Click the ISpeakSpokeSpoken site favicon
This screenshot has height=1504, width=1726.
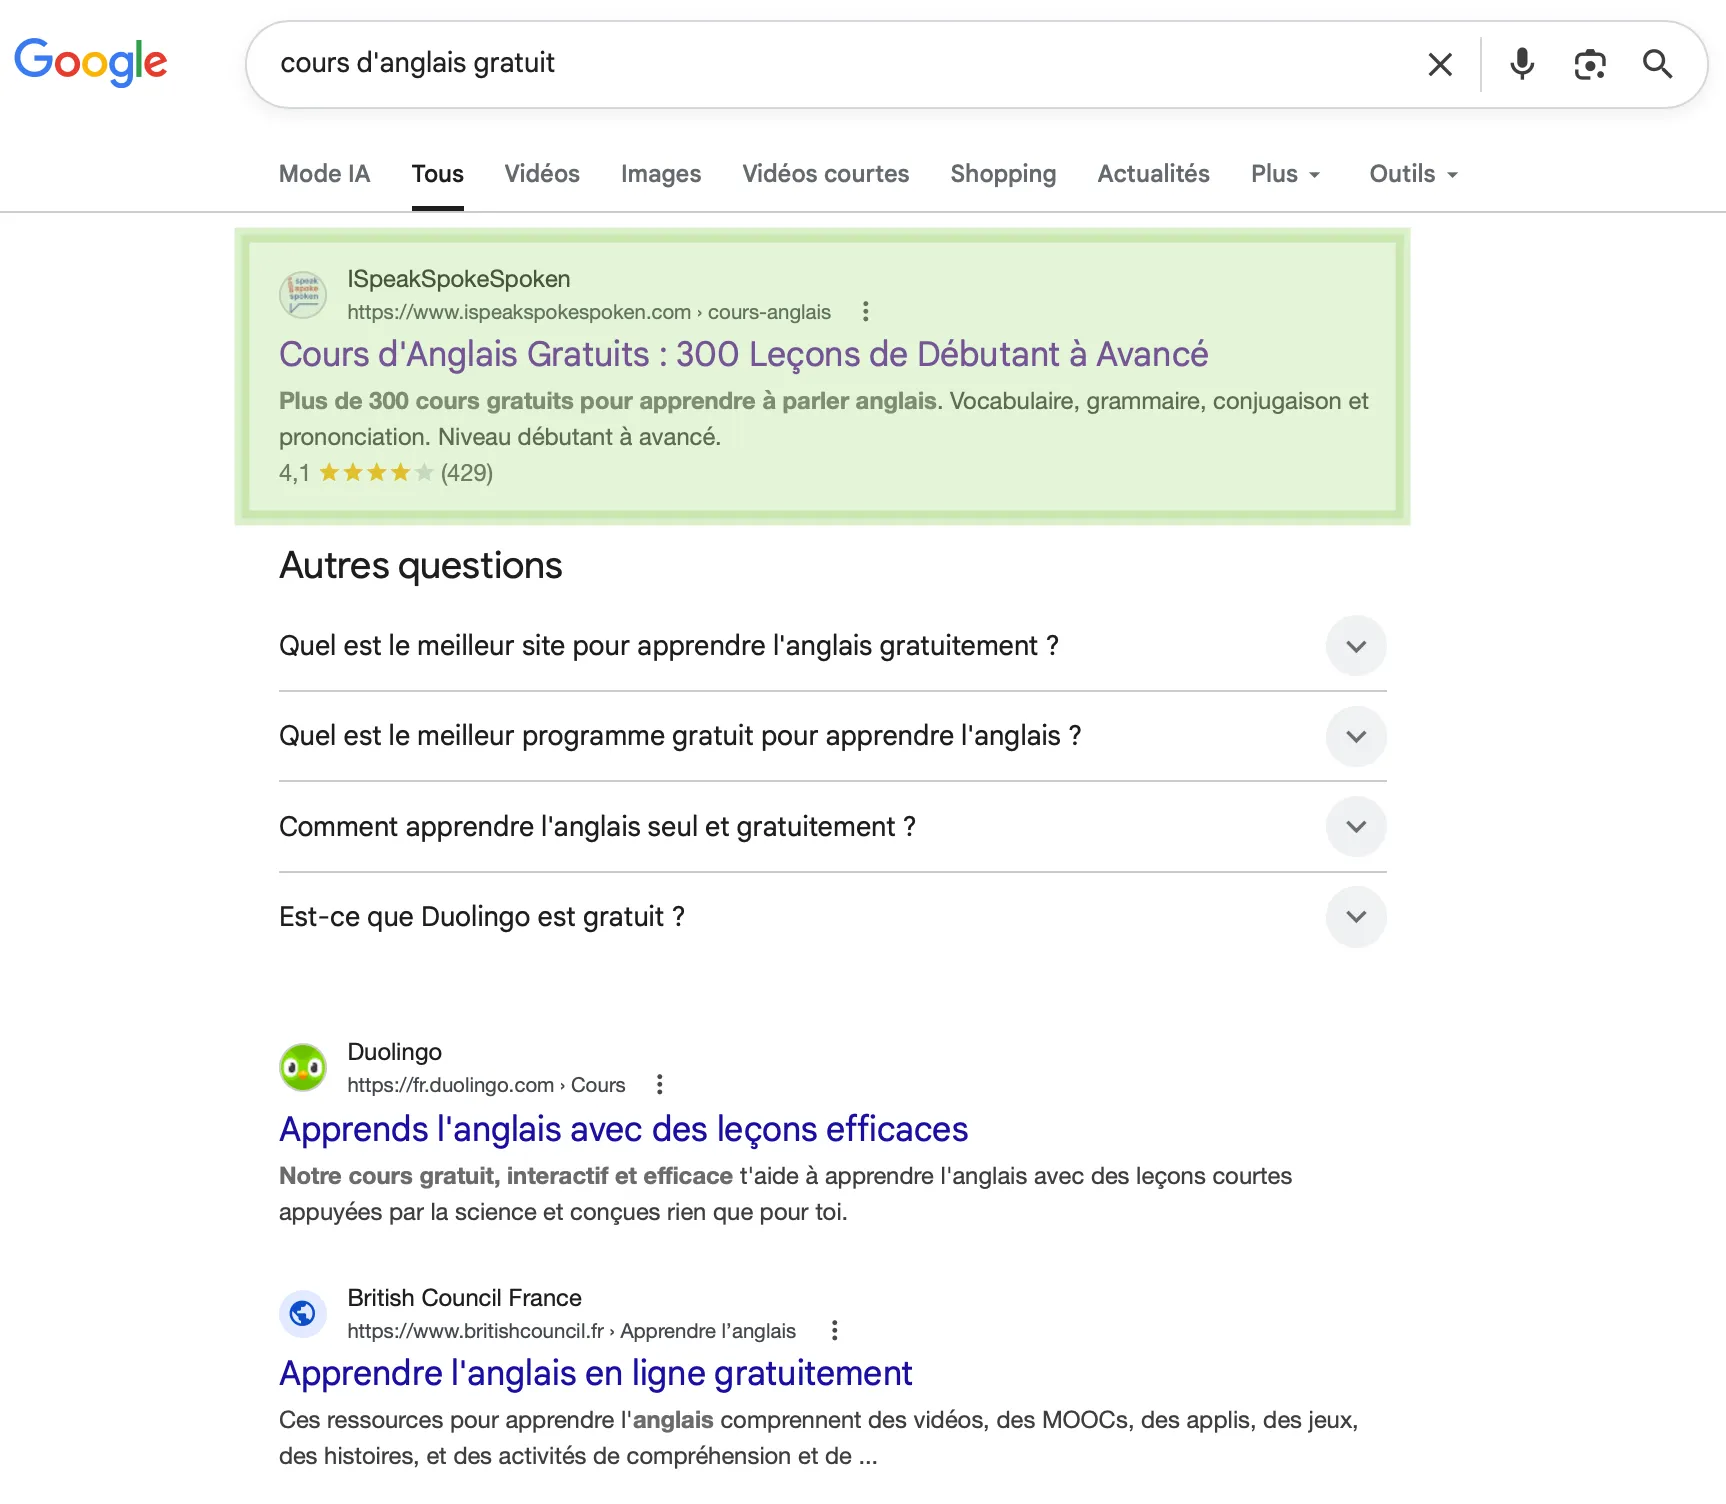pyautogui.click(x=302, y=294)
